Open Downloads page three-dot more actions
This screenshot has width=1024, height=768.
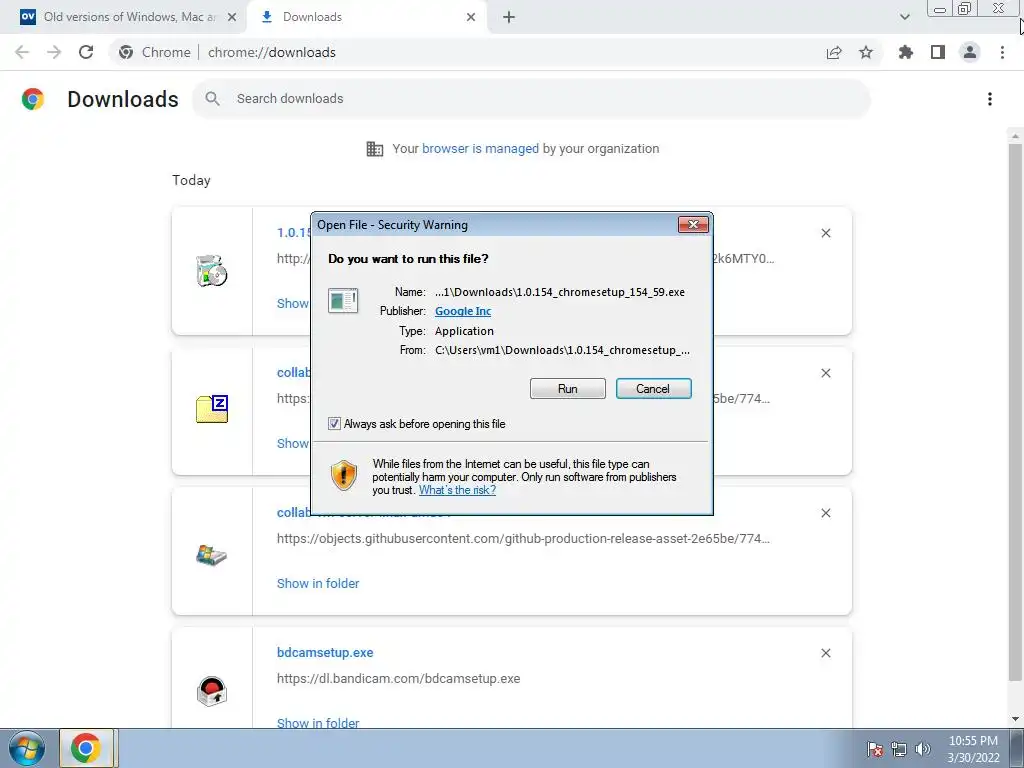(990, 99)
